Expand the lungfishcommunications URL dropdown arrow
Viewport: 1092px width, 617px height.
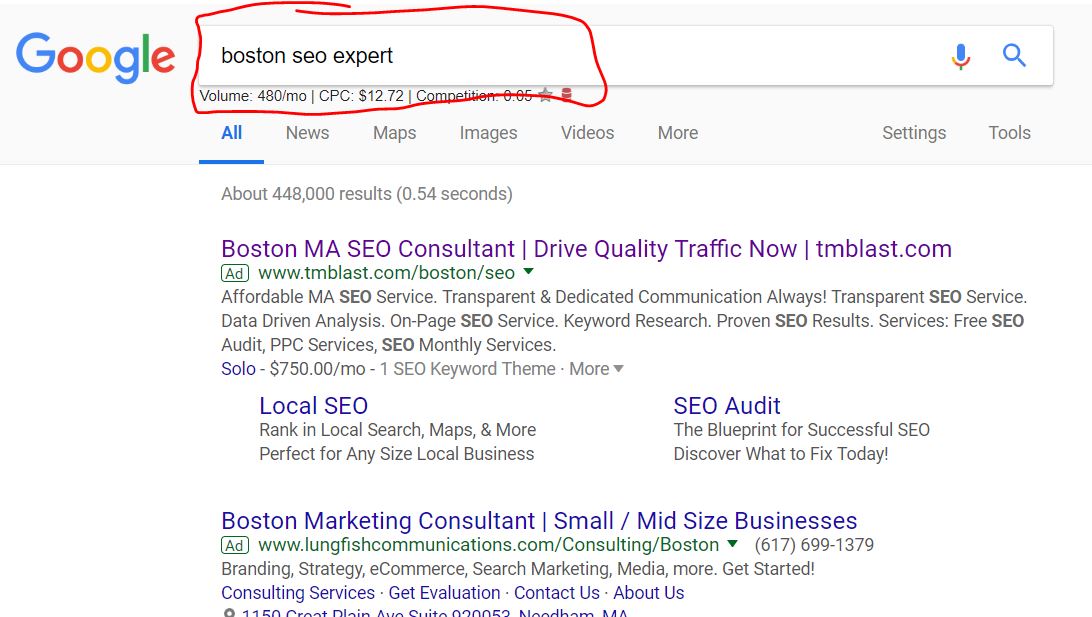point(733,543)
